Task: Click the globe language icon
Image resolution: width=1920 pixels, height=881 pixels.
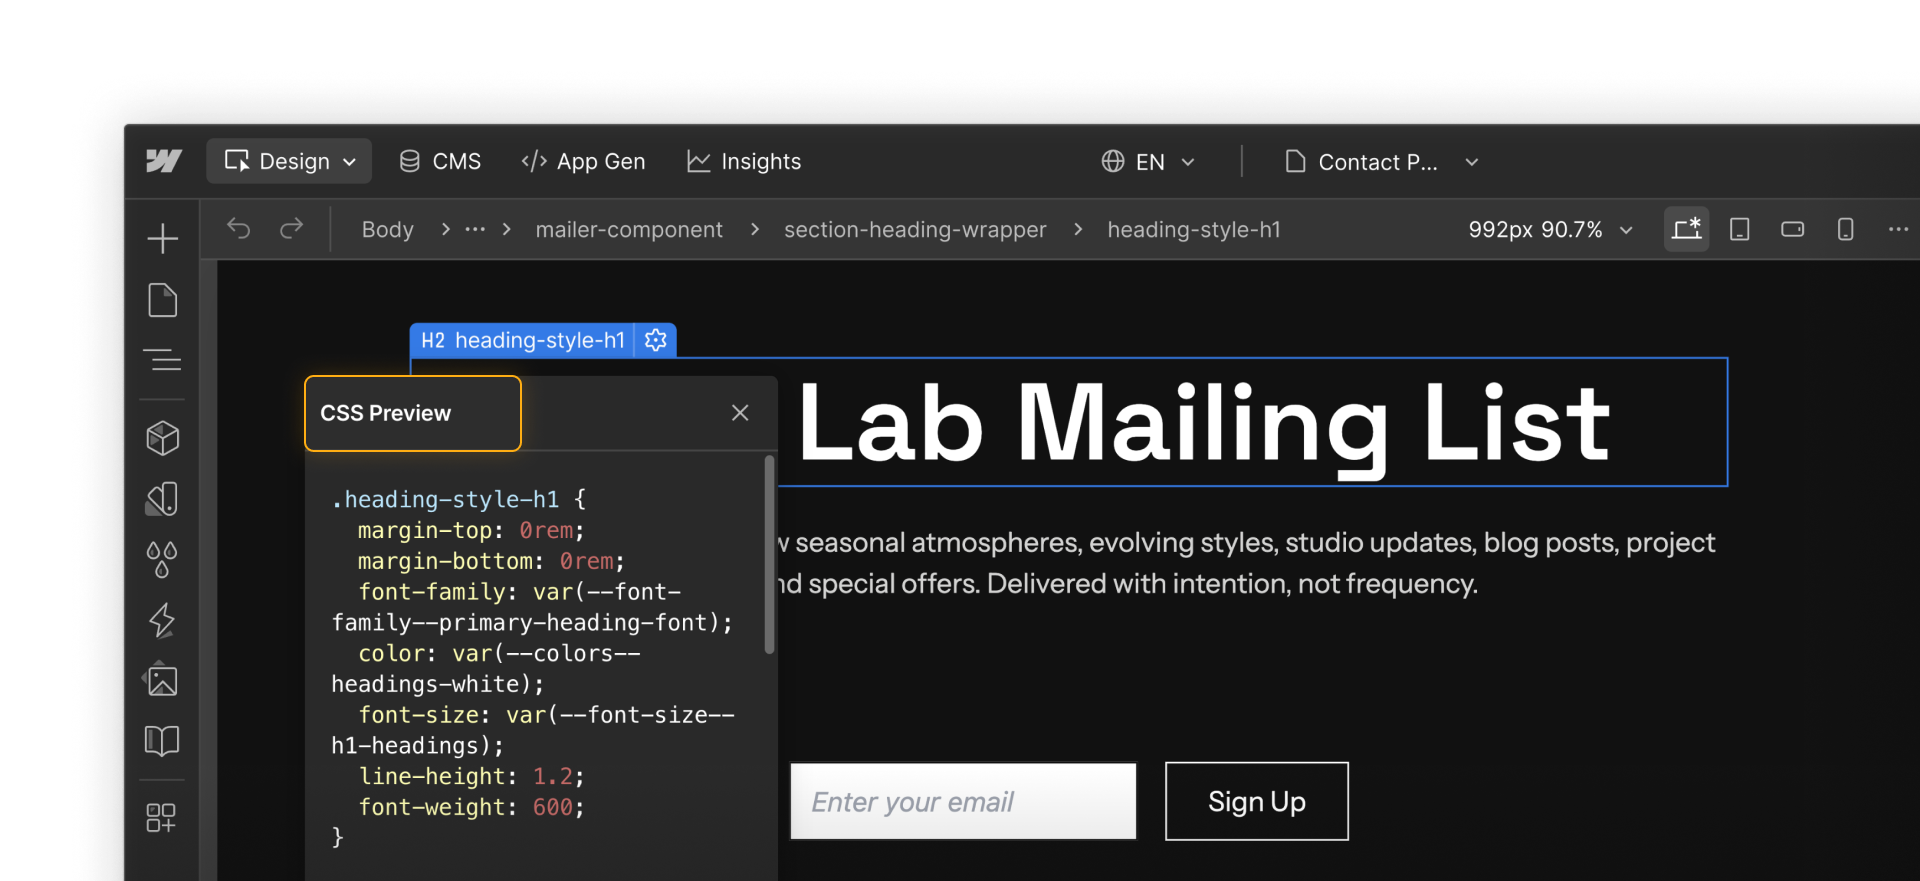Action: [1113, 161]
